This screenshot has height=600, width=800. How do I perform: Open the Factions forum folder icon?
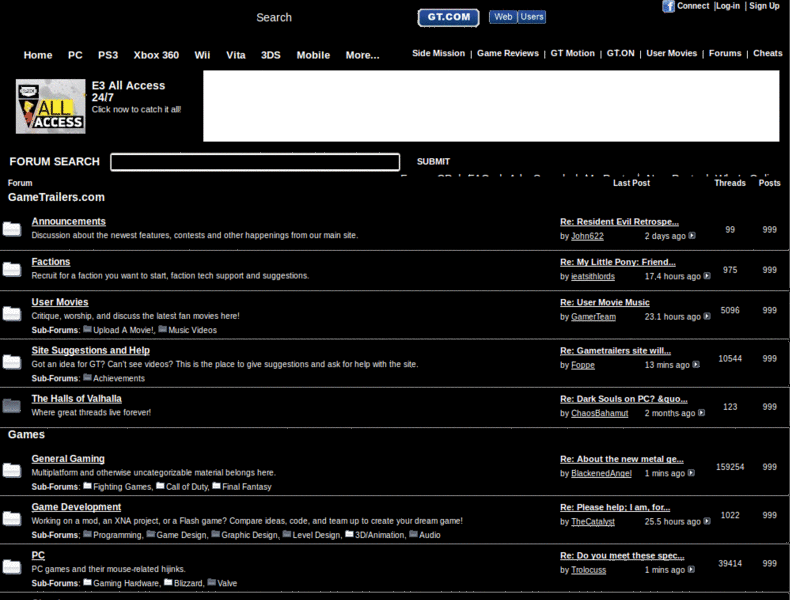coord(12,269)
